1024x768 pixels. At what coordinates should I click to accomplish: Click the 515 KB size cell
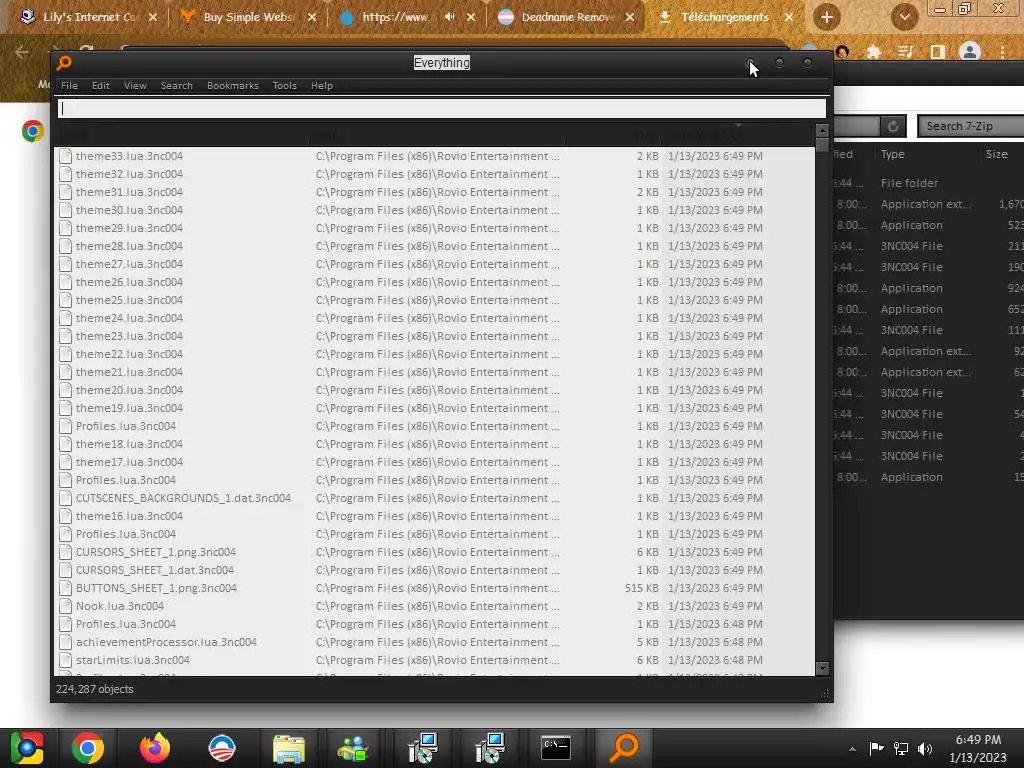[641, 588]
